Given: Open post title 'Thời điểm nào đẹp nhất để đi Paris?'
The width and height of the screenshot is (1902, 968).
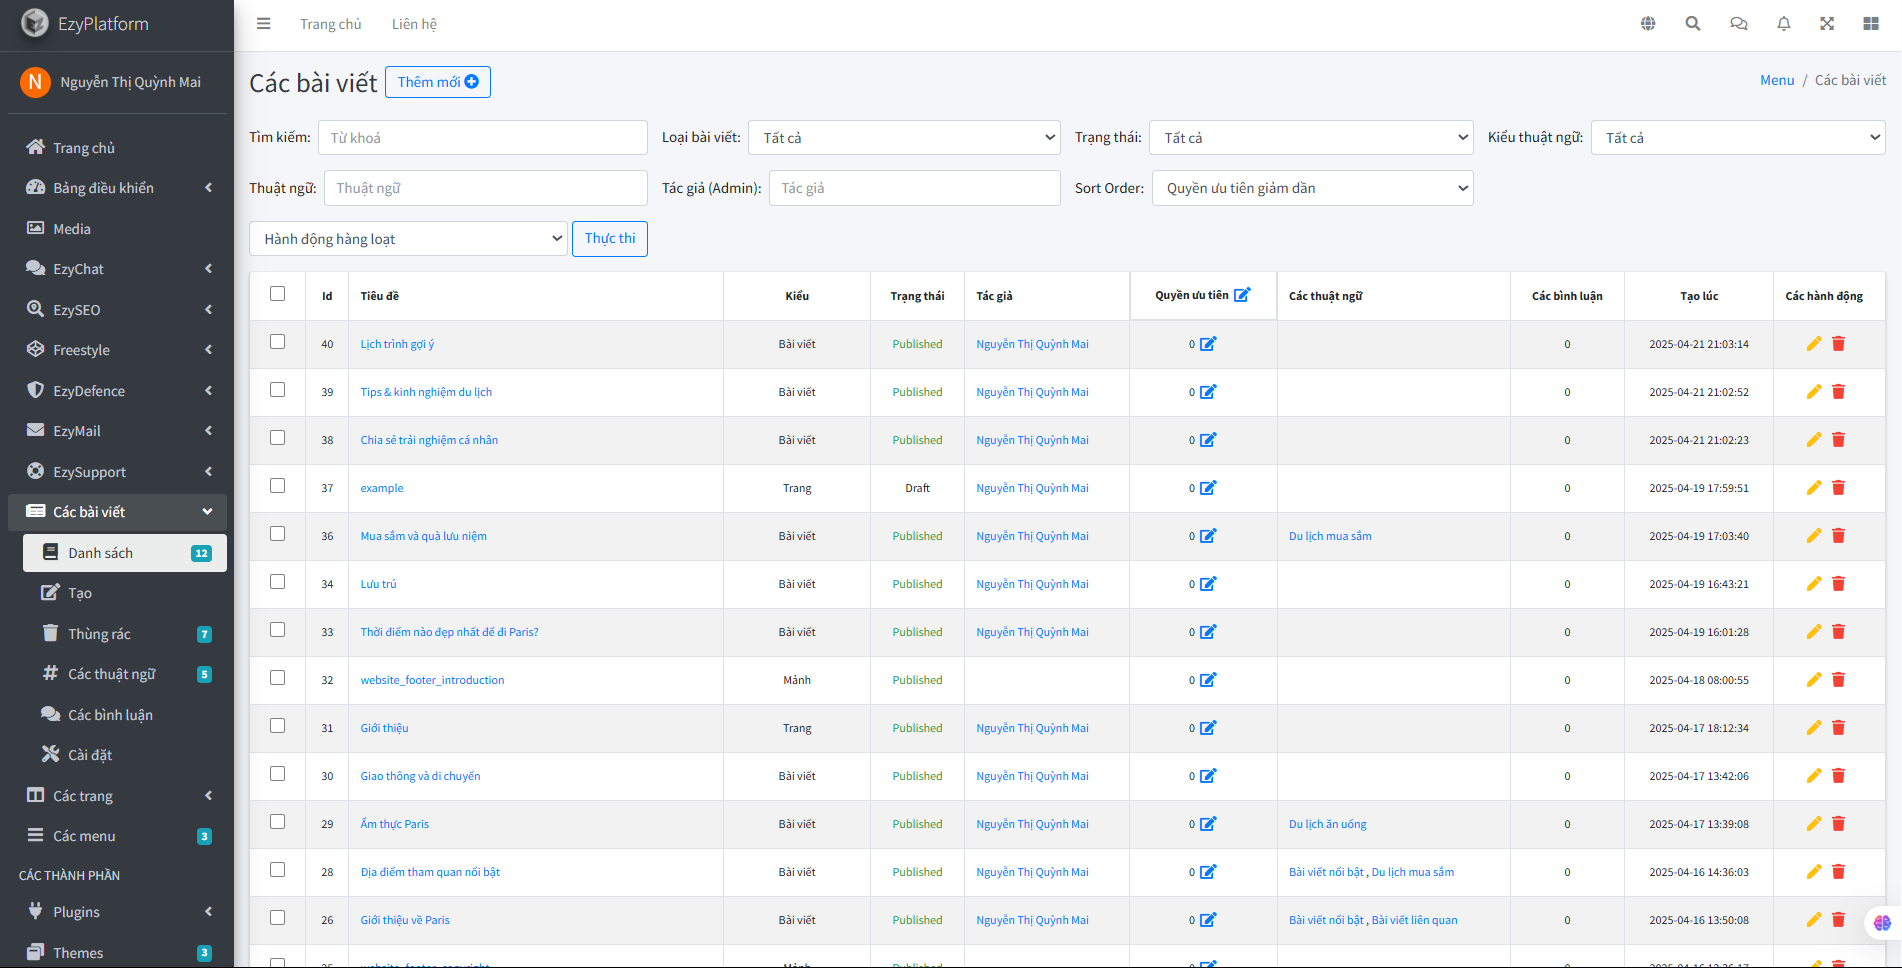Looking at the screenshot, I should (x=449, y=632).
